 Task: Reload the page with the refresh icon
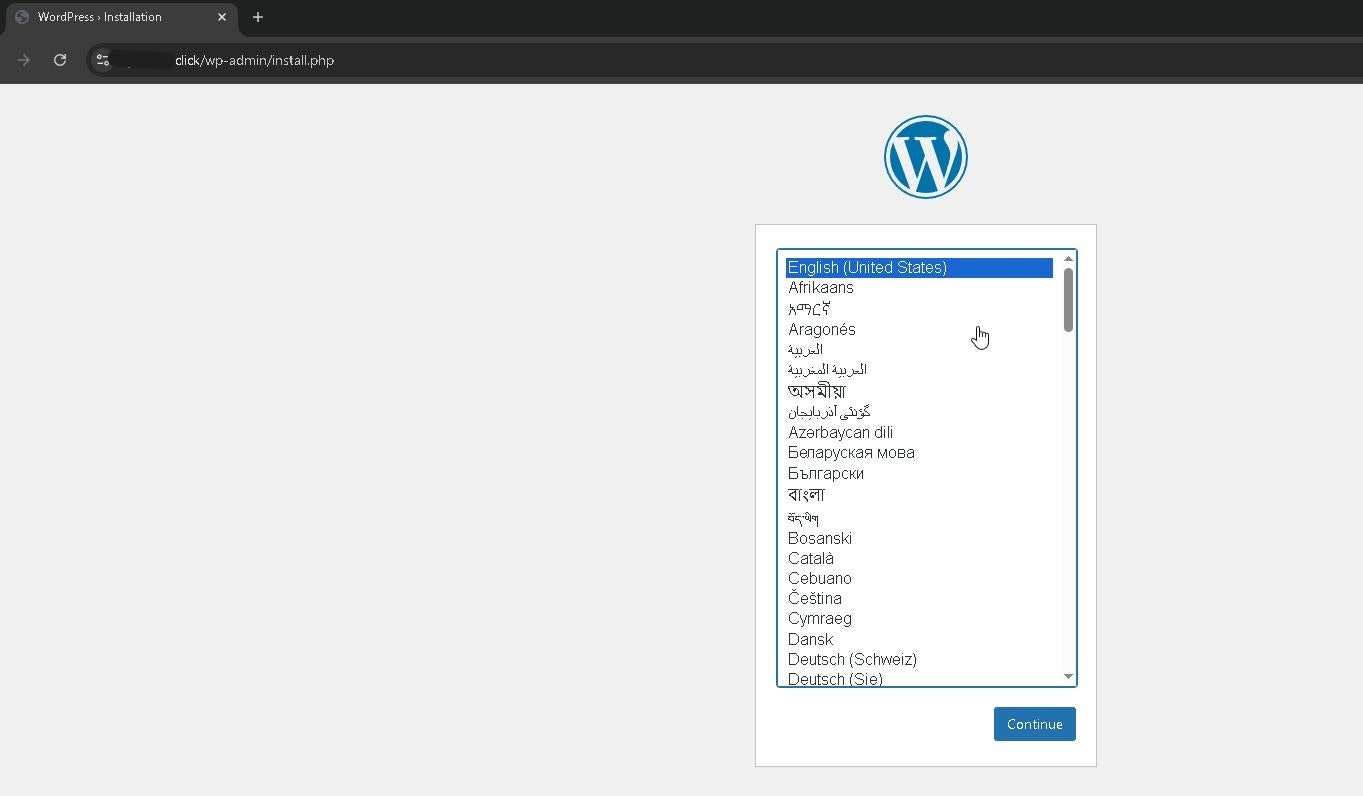point(60,60)
